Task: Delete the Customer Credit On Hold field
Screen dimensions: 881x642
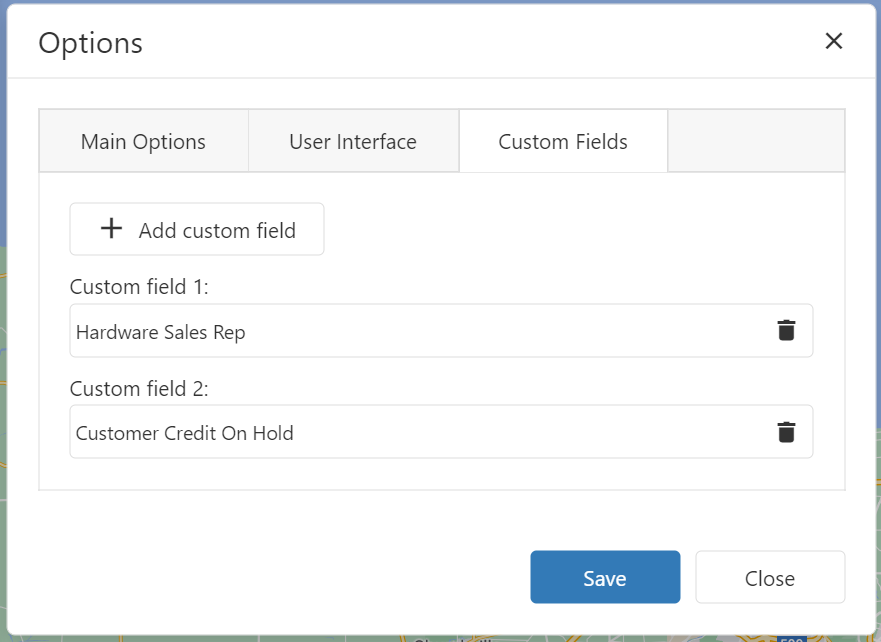Action: (786, 432)
